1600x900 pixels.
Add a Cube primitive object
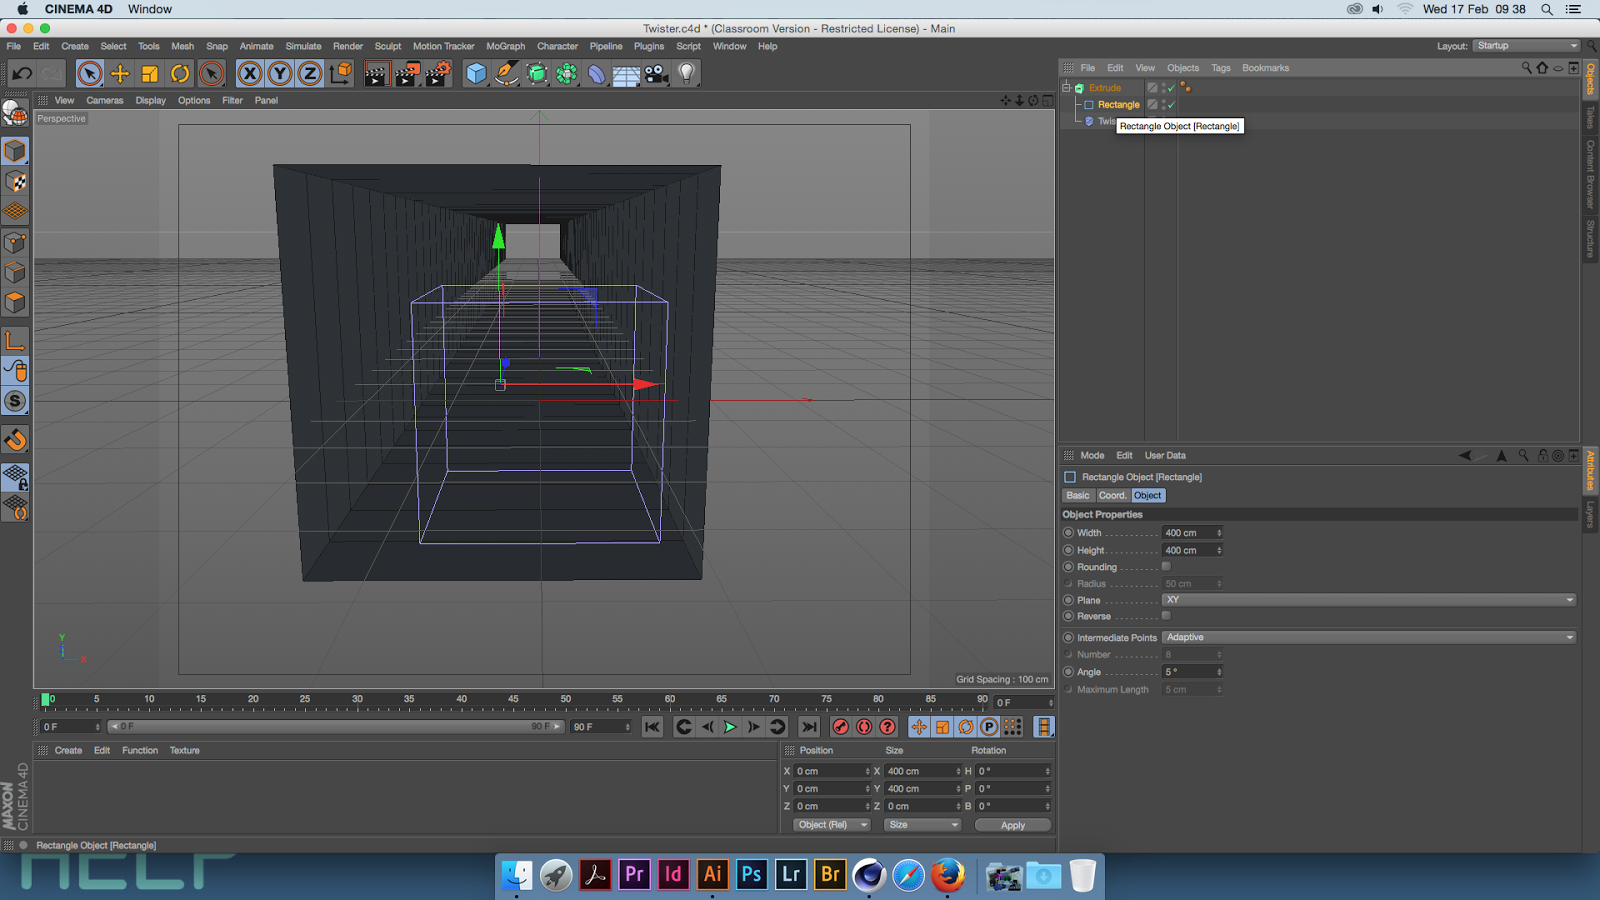click(476, 73)
